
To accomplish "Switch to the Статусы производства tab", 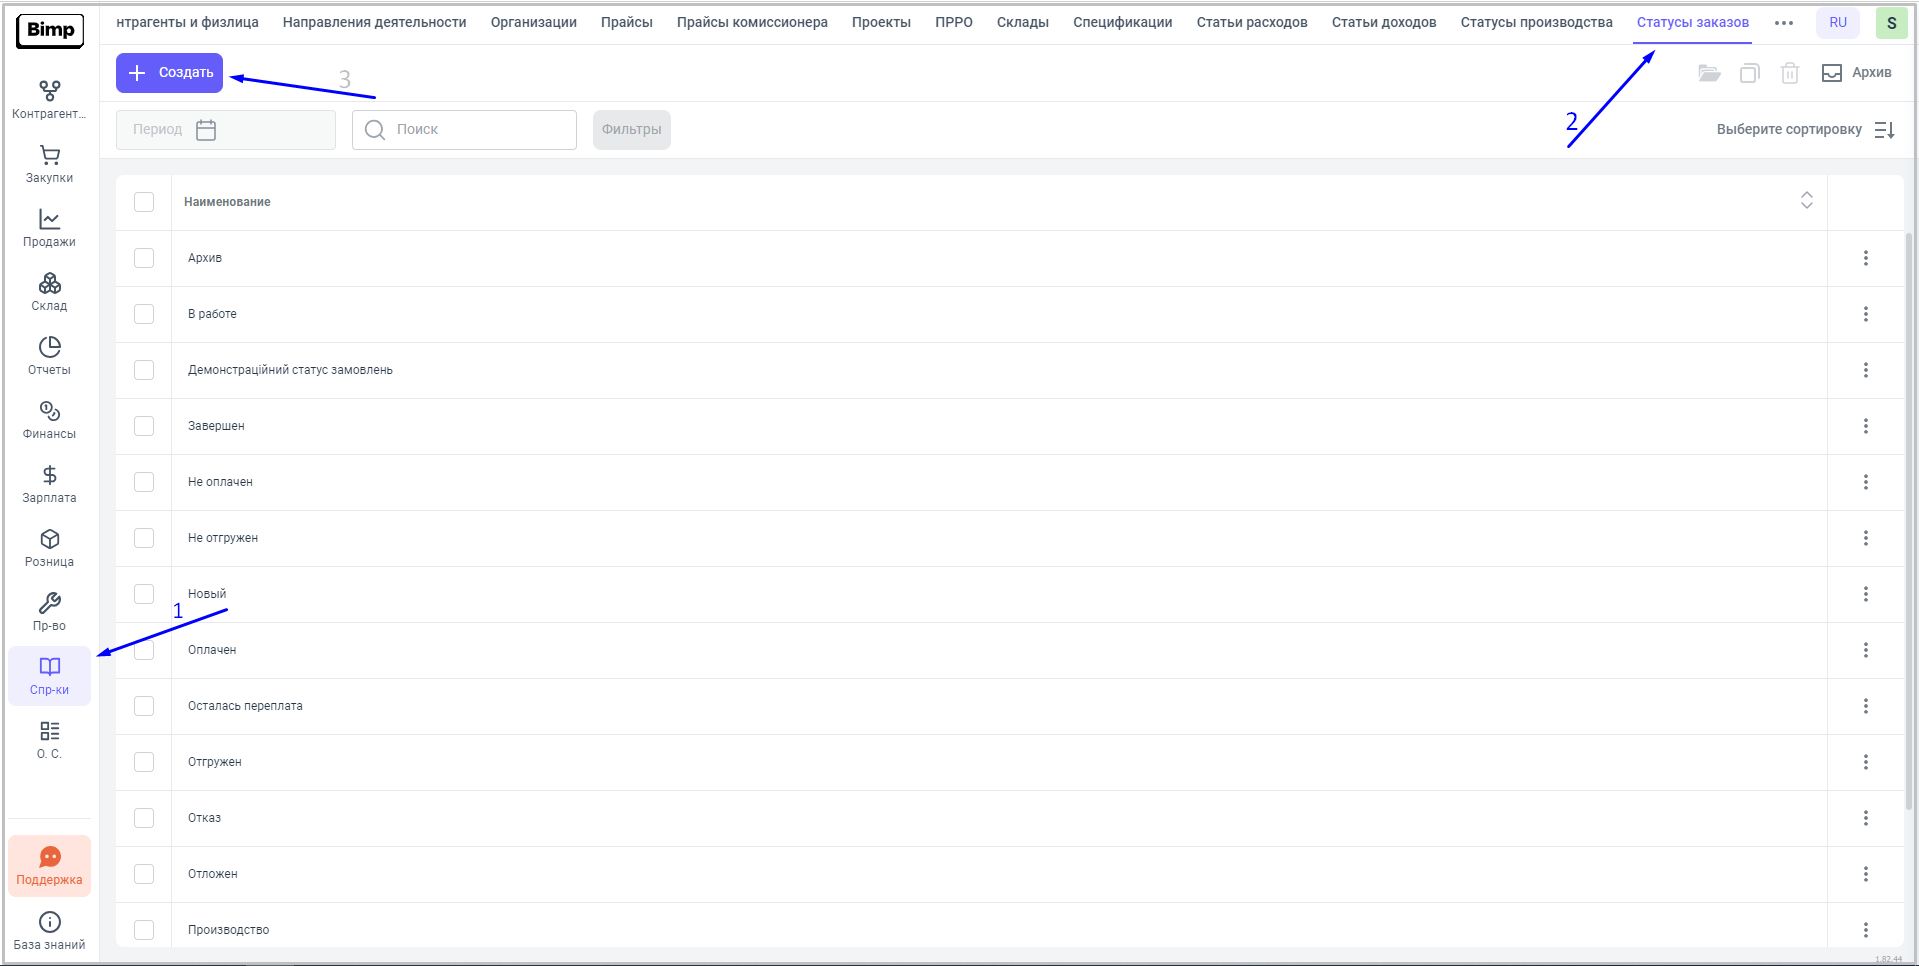I will (1536, 23).
